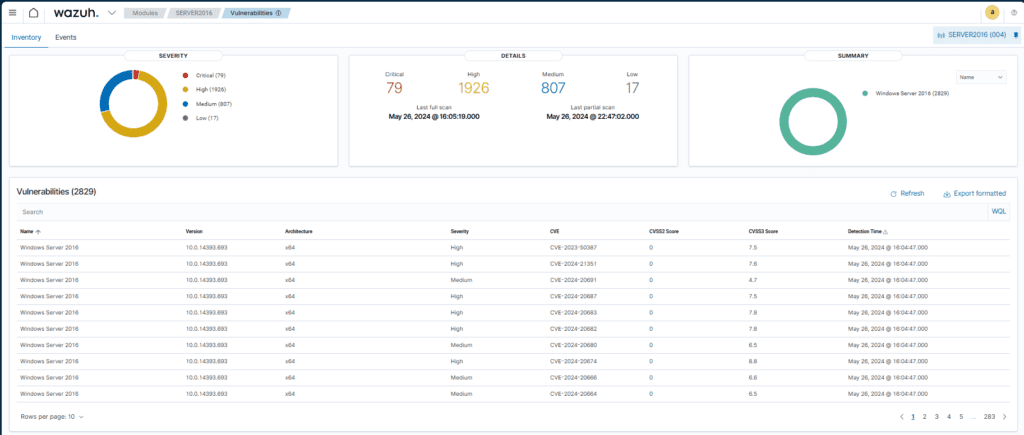Screen dimensions: 1024x435
Task: Switch to the Events tab
Action: [66, 37]
